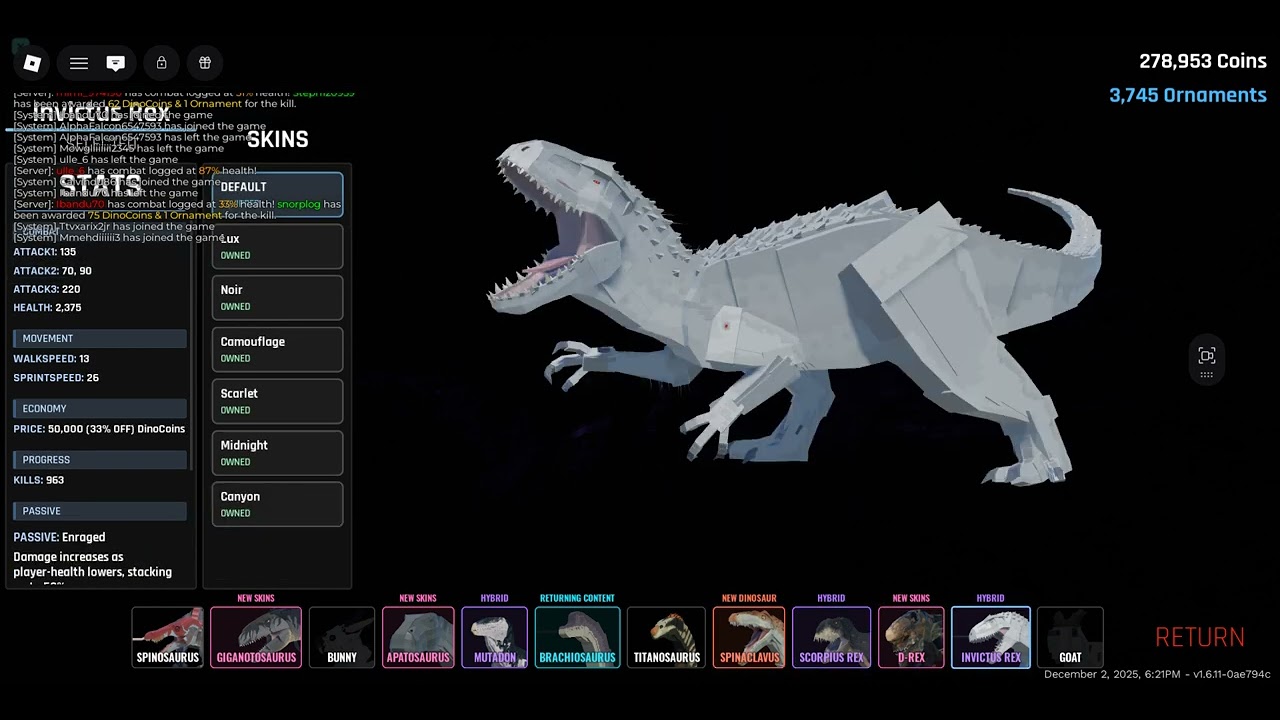1280x720 pixels.
Task: Select the Camouflage skin option
Action: click(277, 350)
